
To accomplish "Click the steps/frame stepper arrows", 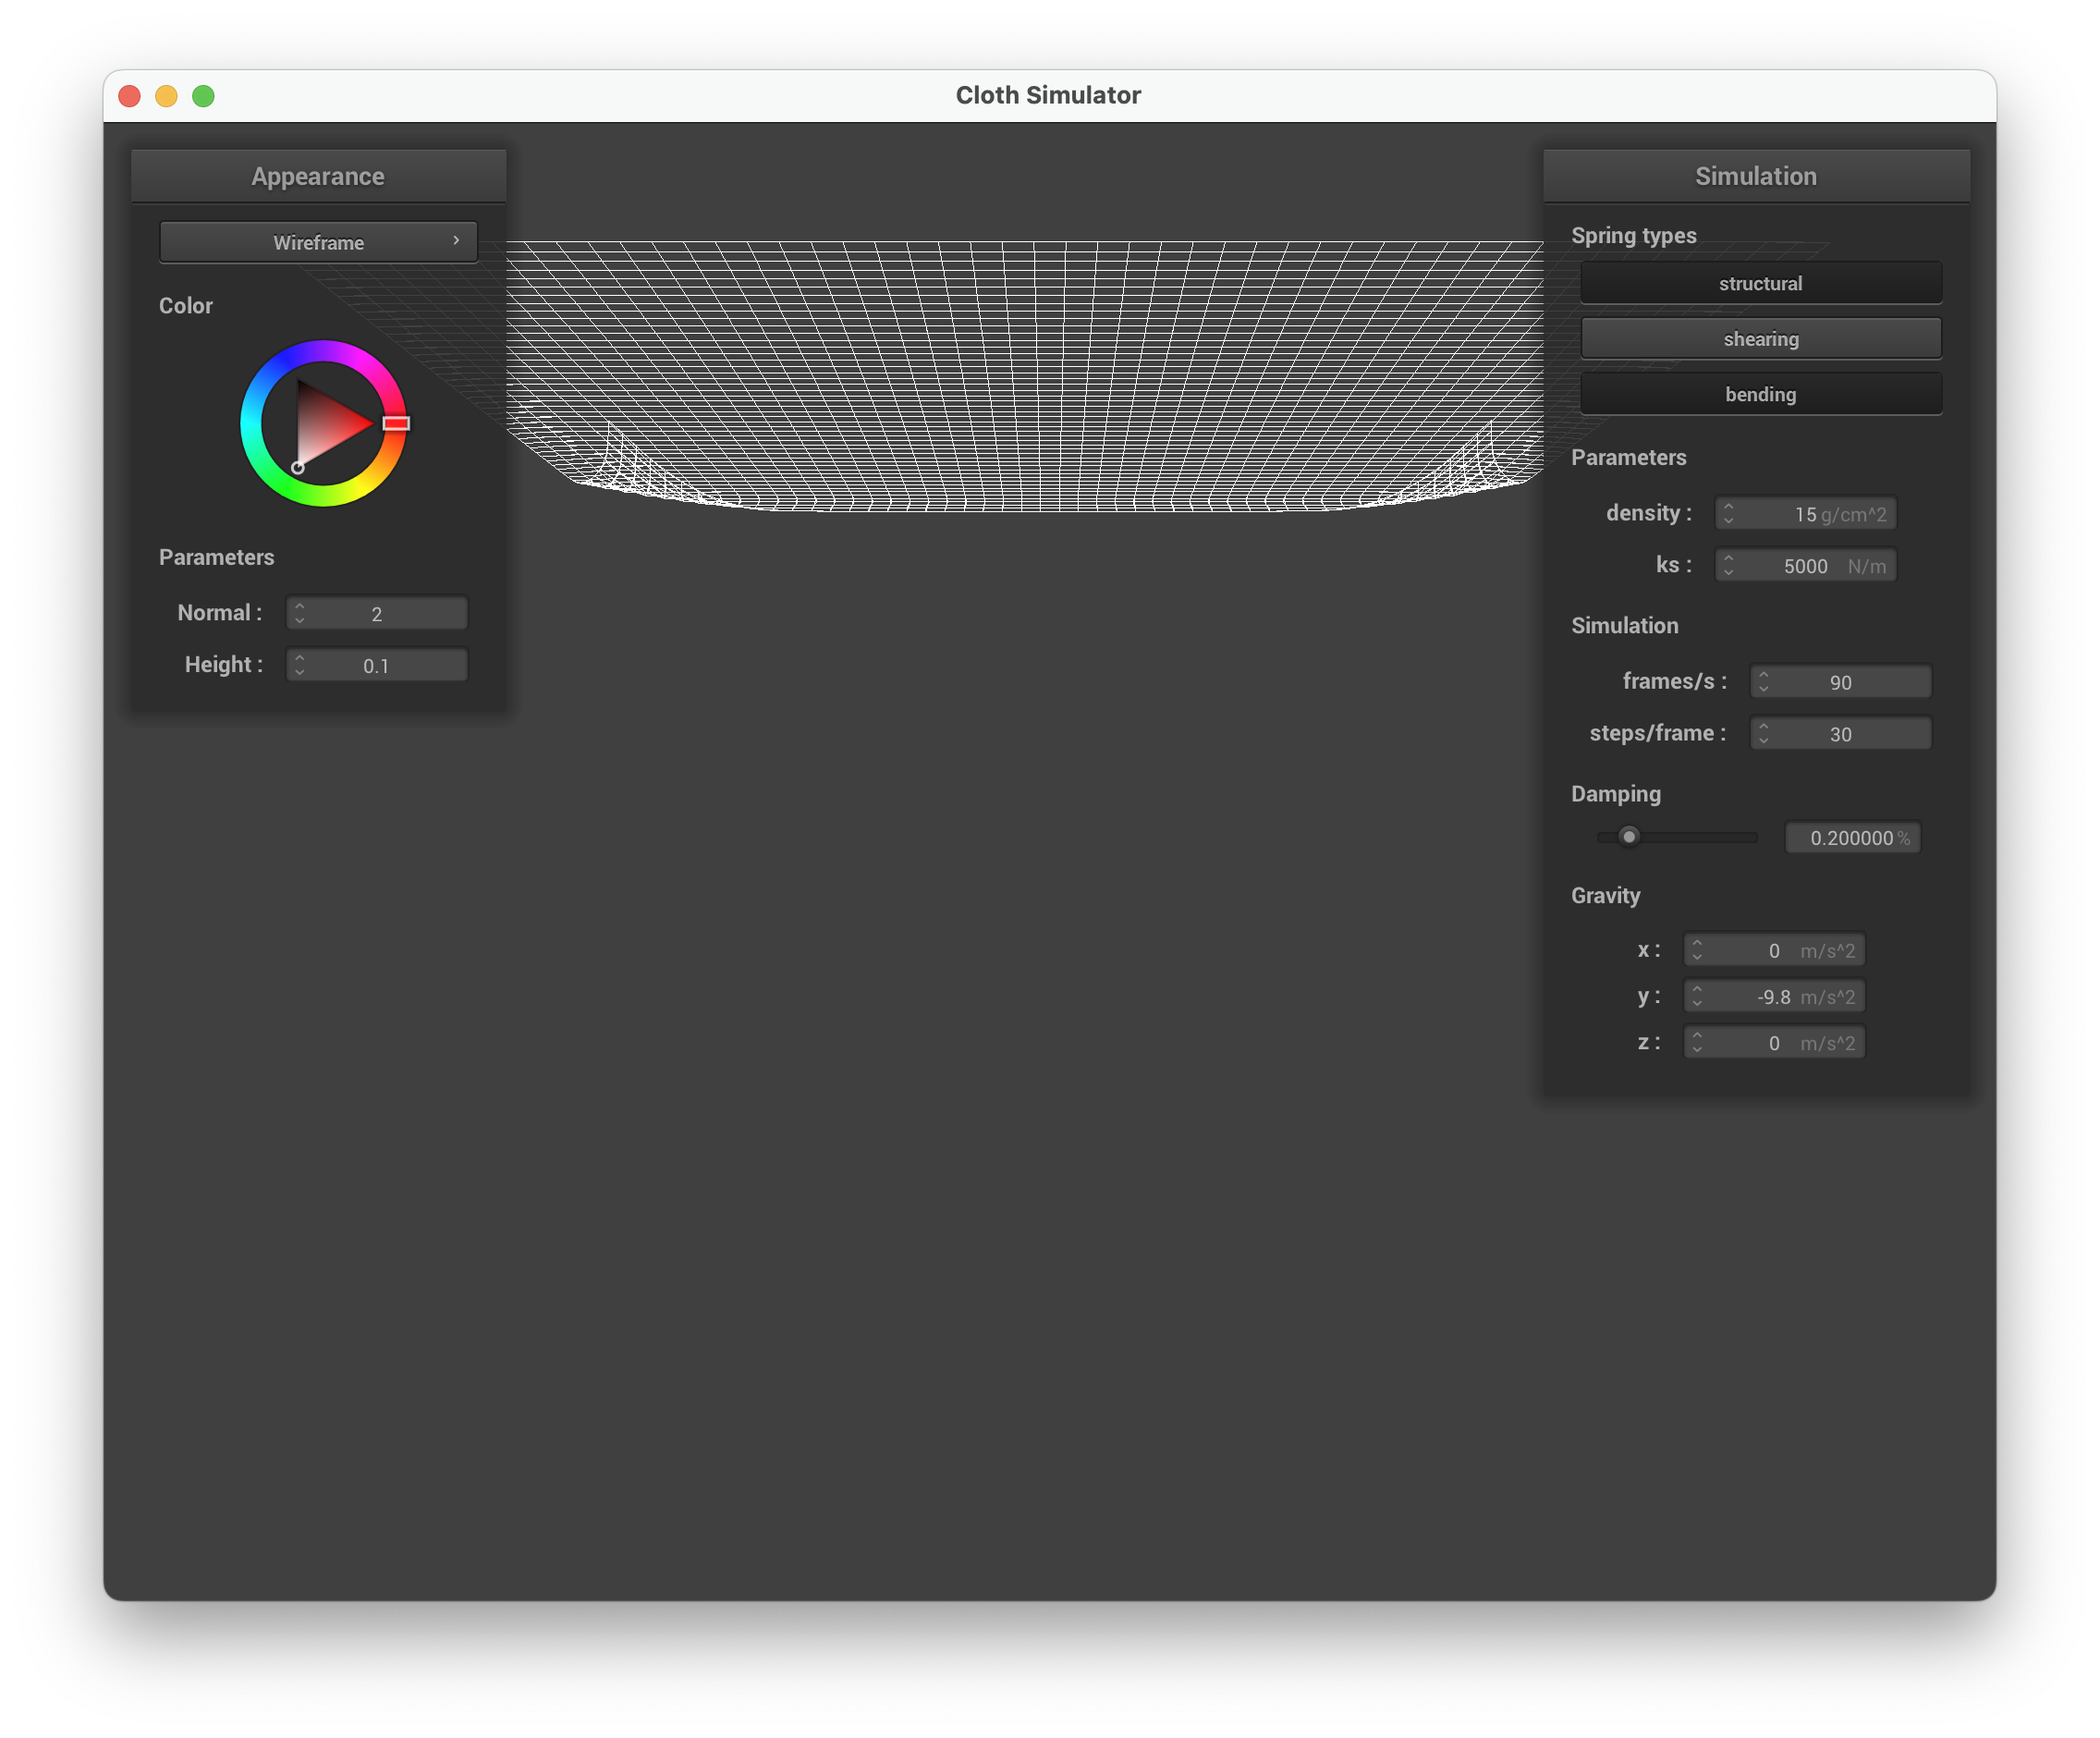I will pos(1763,734).
